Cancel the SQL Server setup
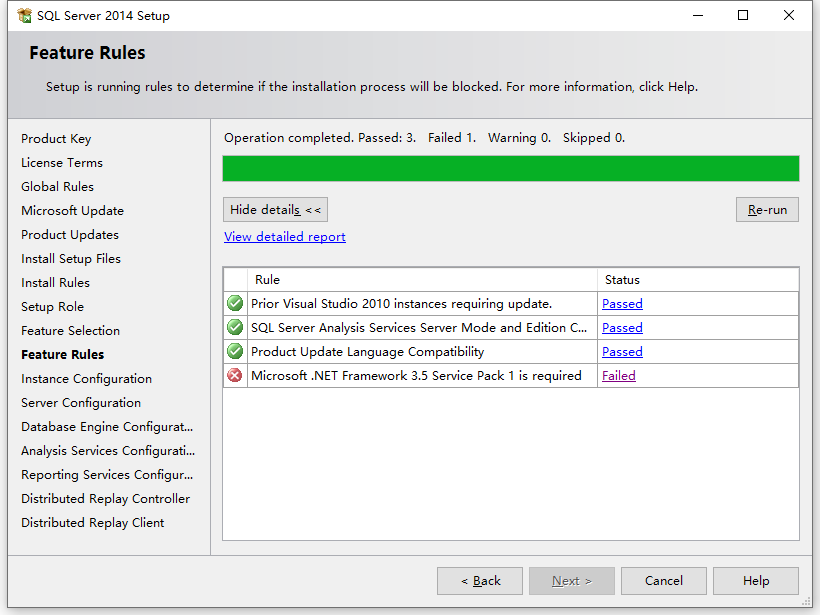The height and width of the screenshot is (615, 820). tap(664, 581)
